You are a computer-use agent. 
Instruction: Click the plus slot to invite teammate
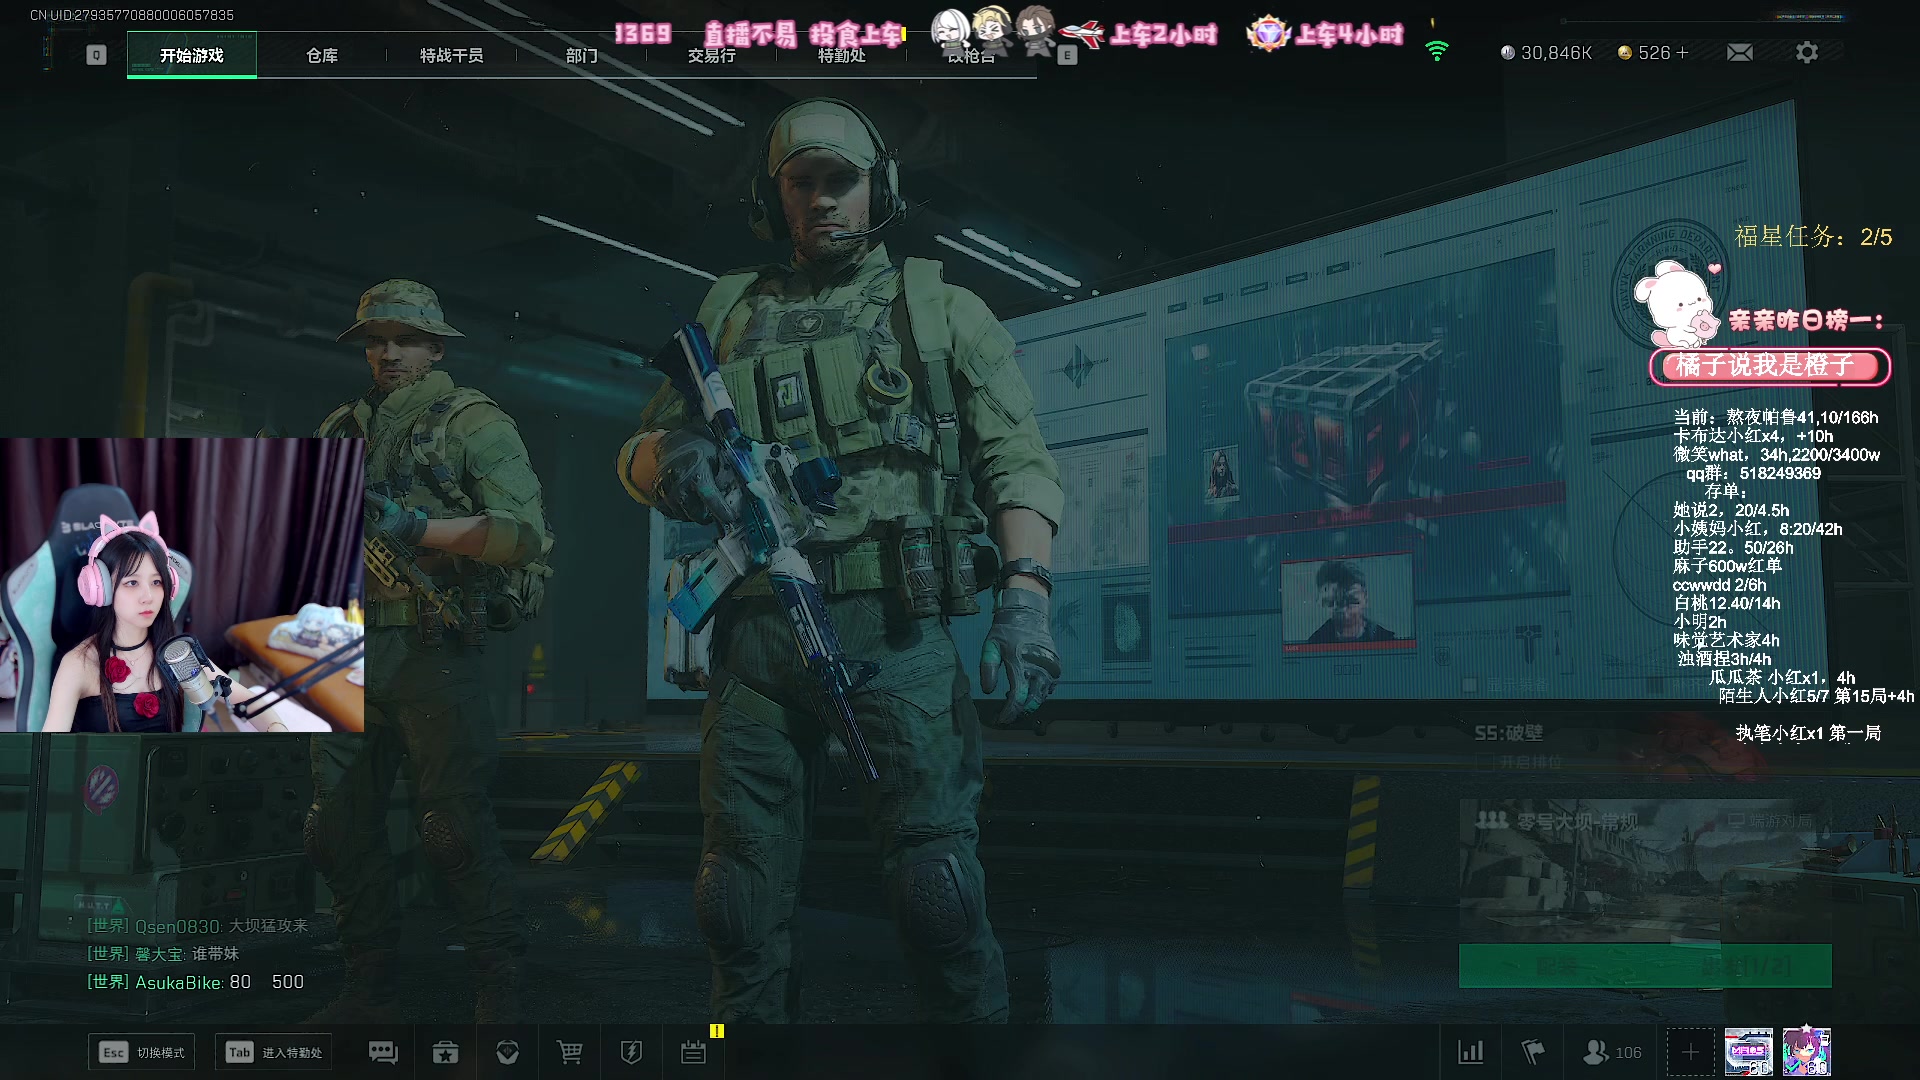coord(1690,1052)
